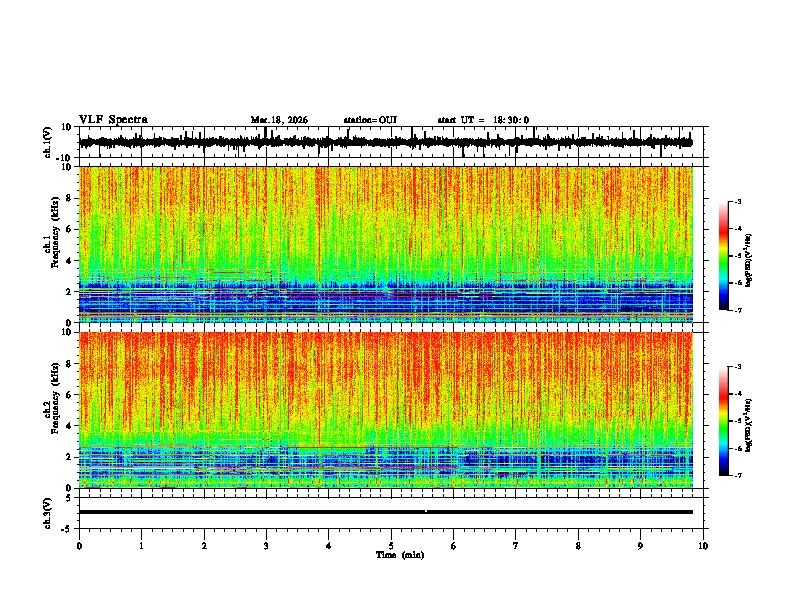Screen dimensions: 792x612
Task: Click time axis tick label "9"
Action: pos(640,546)
